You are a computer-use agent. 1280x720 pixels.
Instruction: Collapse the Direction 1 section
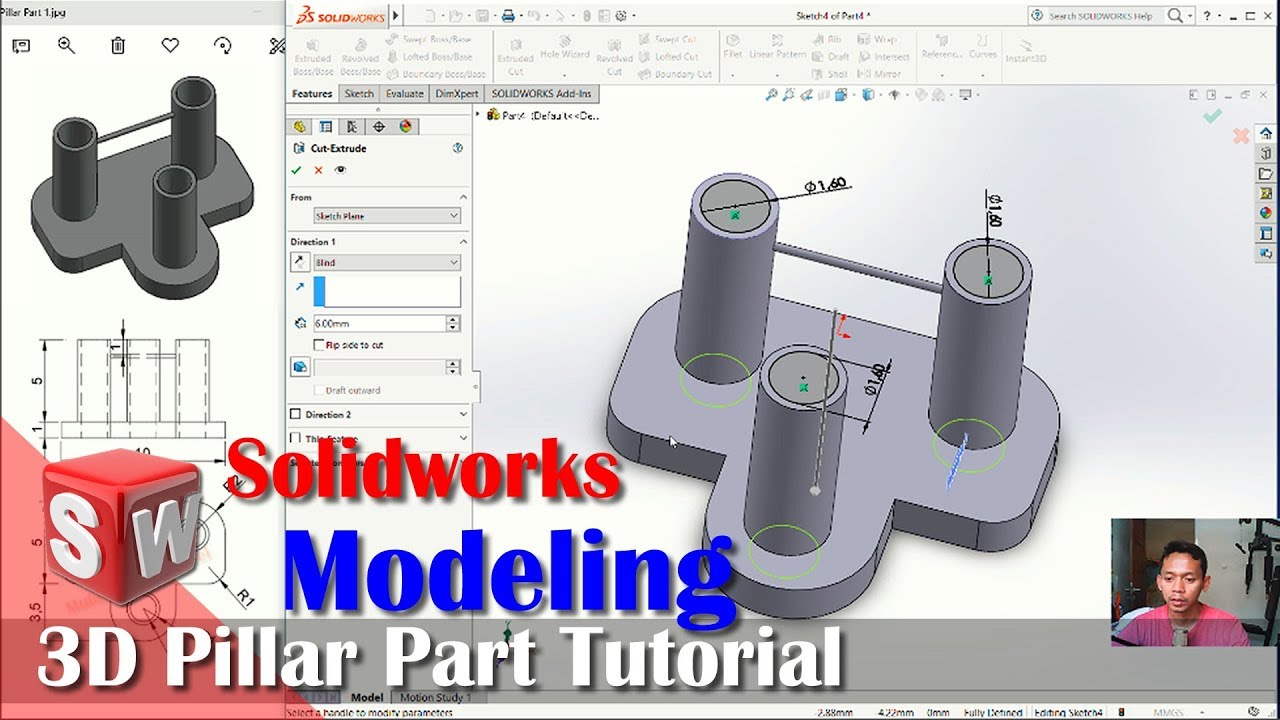463,242
